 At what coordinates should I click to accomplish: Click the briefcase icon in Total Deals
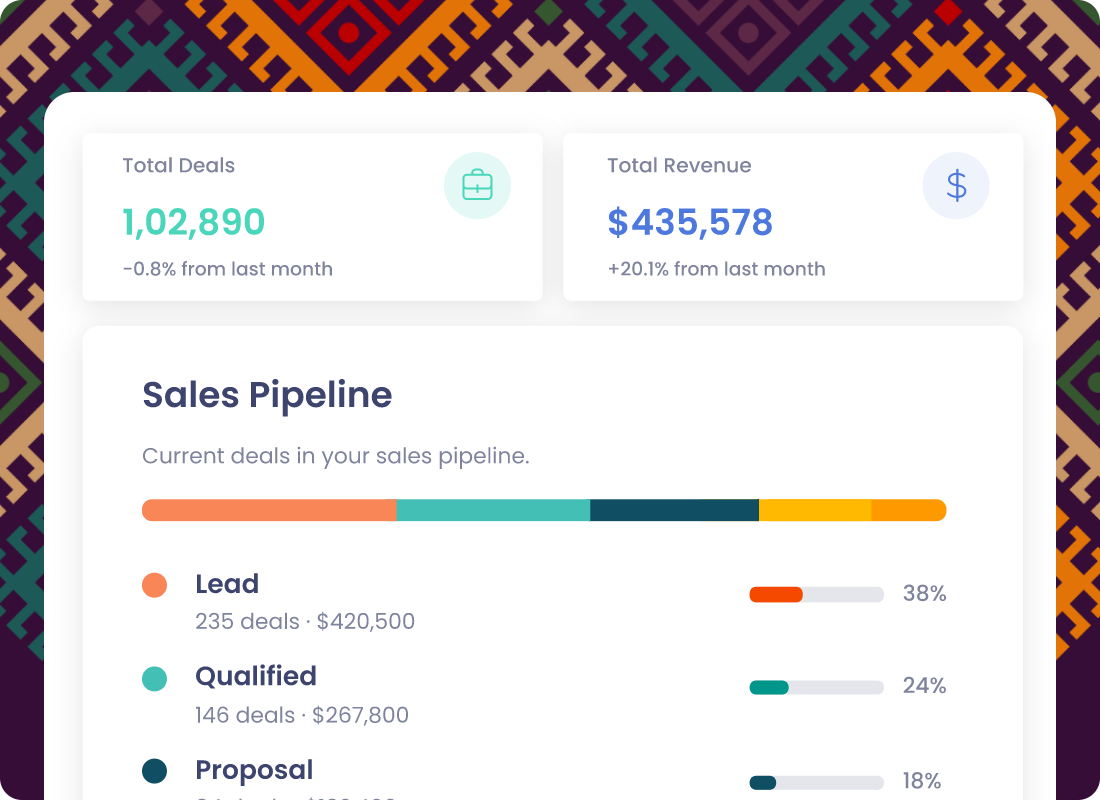tap(477, 185)
